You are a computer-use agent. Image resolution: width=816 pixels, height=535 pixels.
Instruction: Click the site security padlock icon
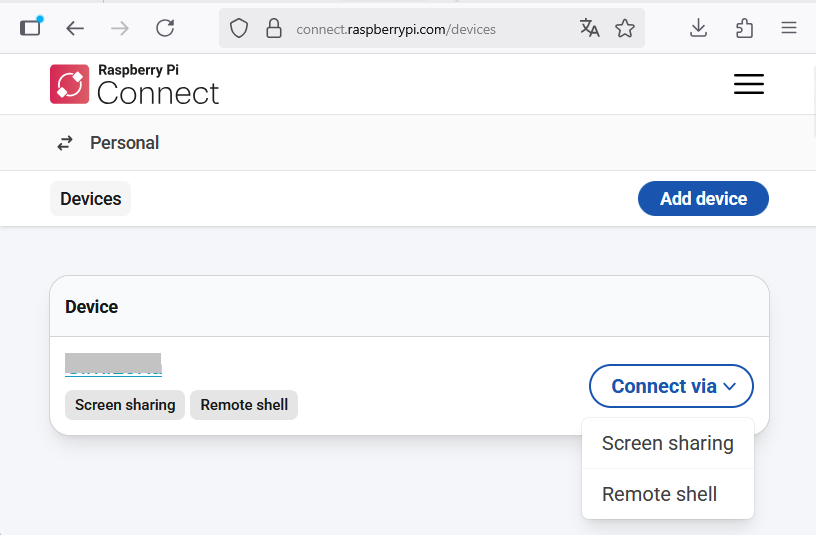tap(273, 28)
